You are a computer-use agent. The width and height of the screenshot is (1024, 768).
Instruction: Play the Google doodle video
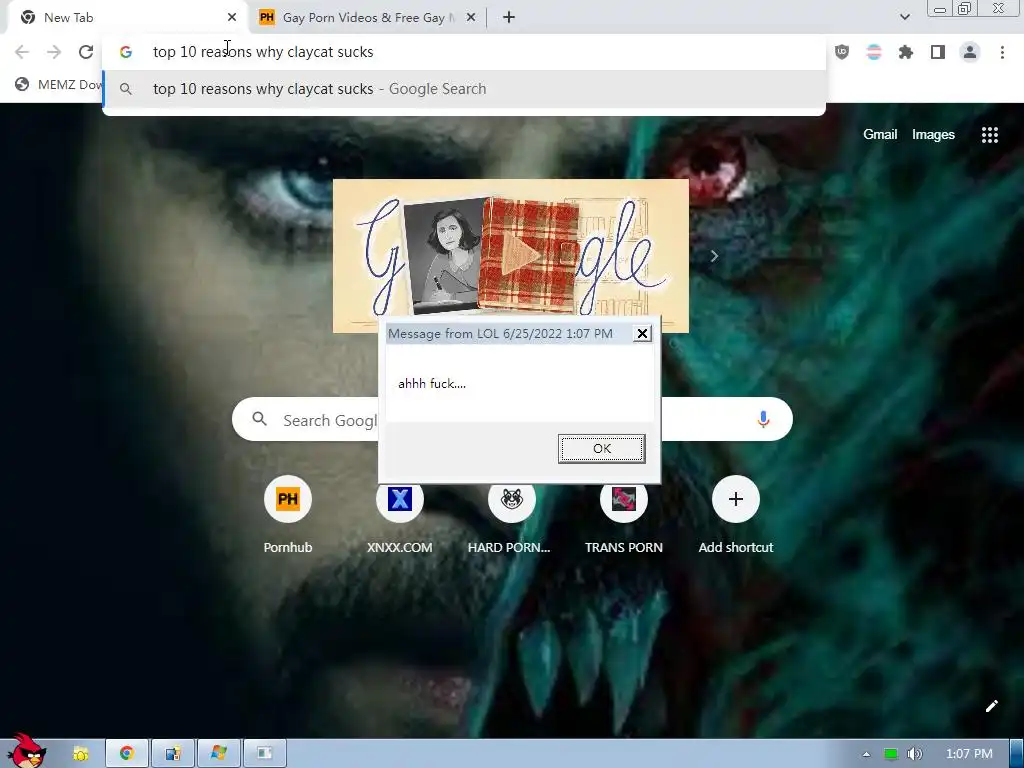coord(520,255)
